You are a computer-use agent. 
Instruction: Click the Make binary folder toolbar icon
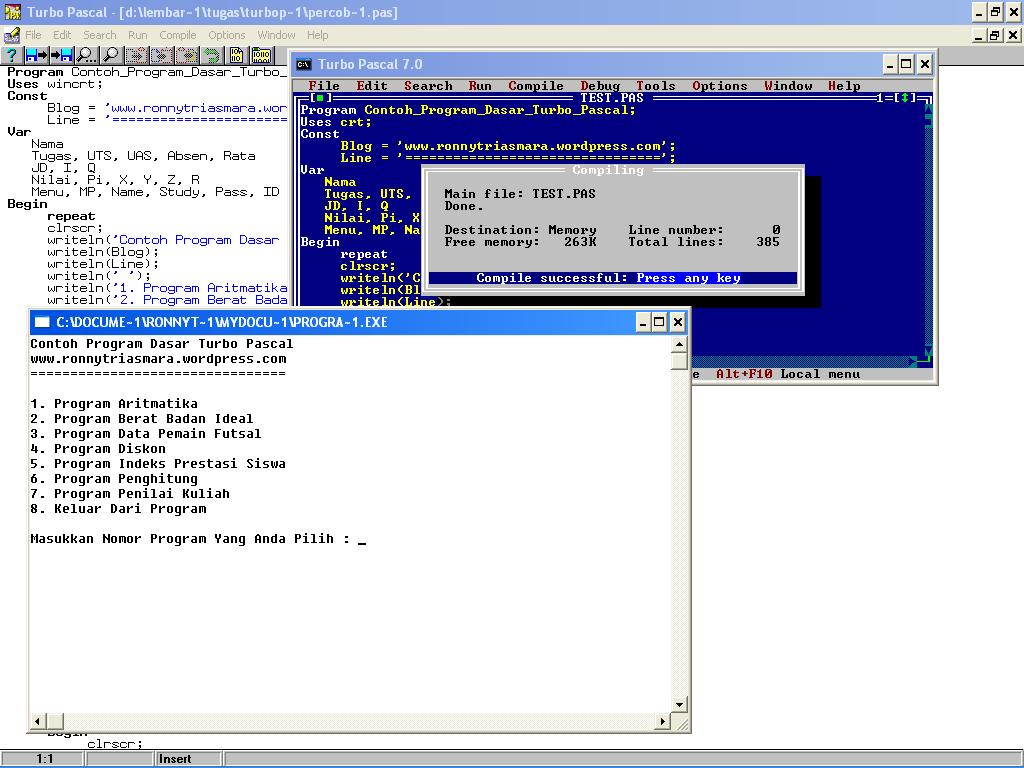click(x=261, y=55)
